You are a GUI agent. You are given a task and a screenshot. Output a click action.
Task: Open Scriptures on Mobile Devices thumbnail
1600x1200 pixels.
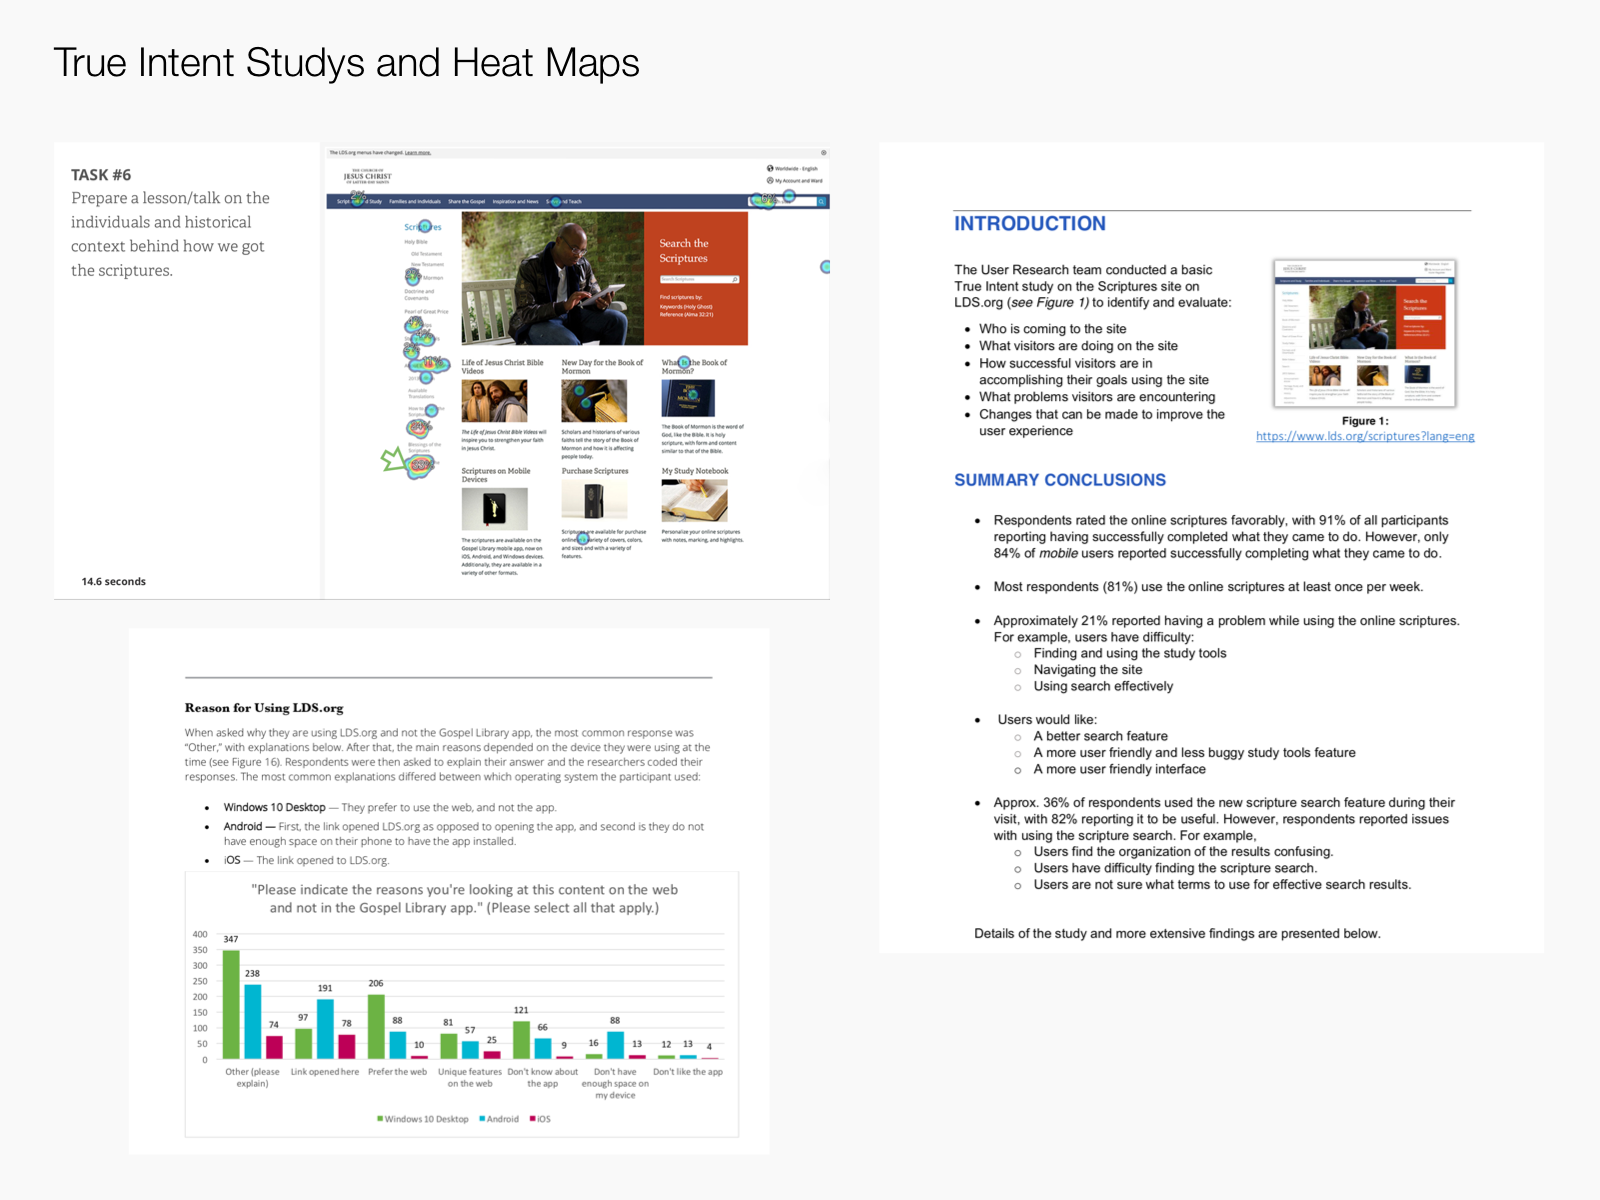point(494,509)
